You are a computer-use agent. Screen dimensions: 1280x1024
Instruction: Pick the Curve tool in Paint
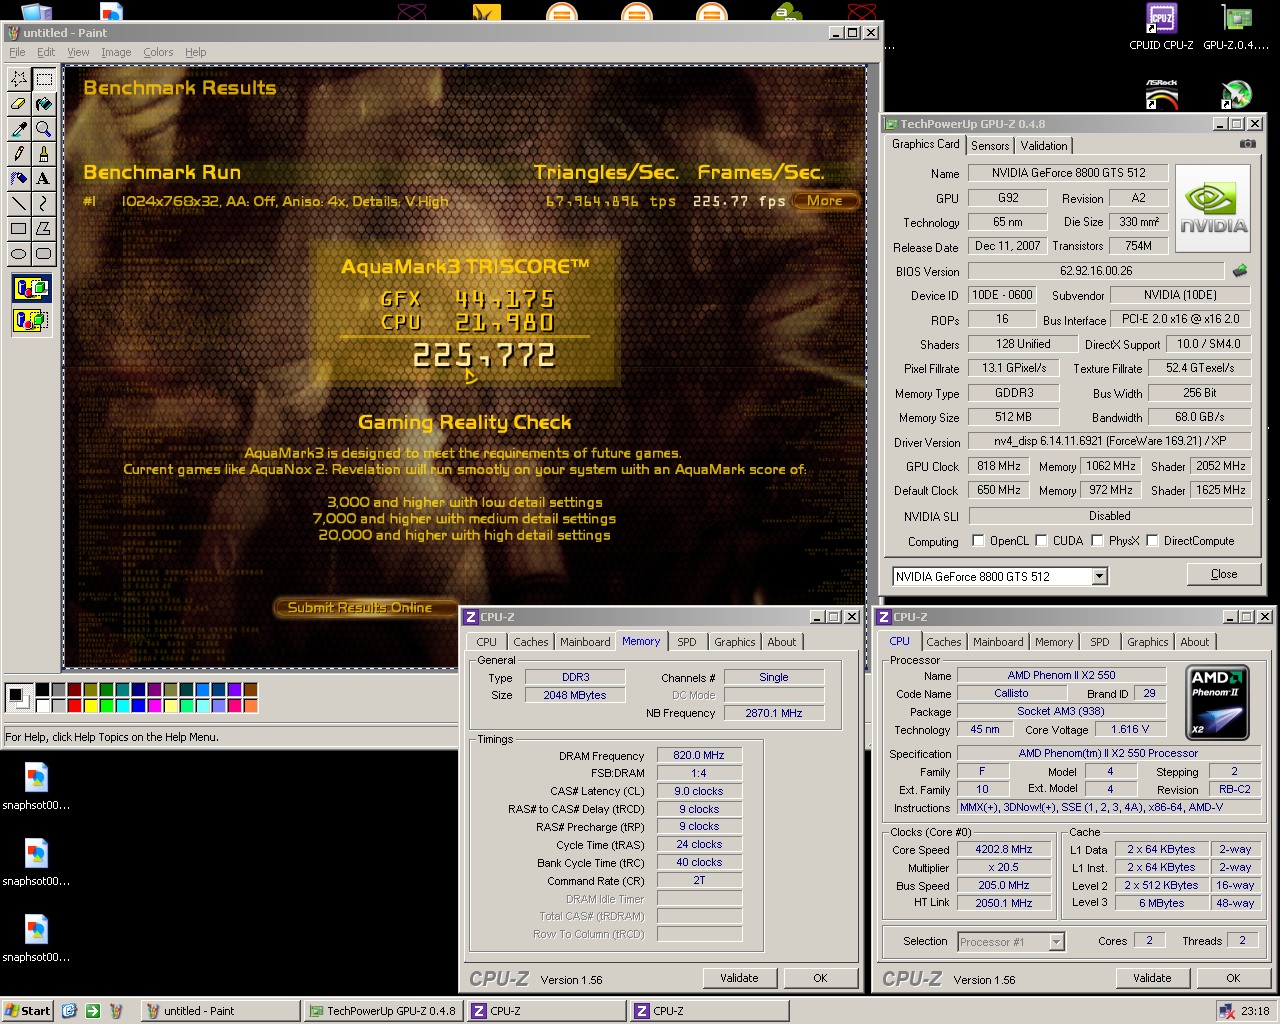click(x=44, y=204)
